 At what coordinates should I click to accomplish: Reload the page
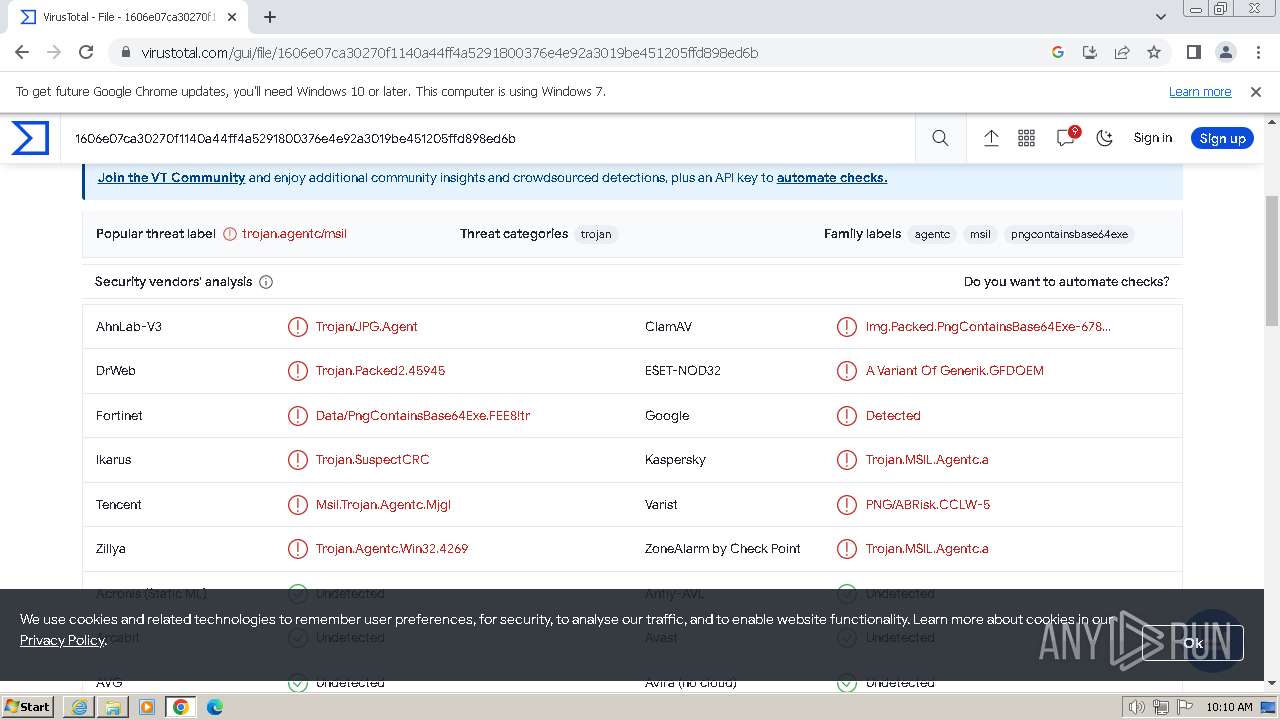(86, 52)
